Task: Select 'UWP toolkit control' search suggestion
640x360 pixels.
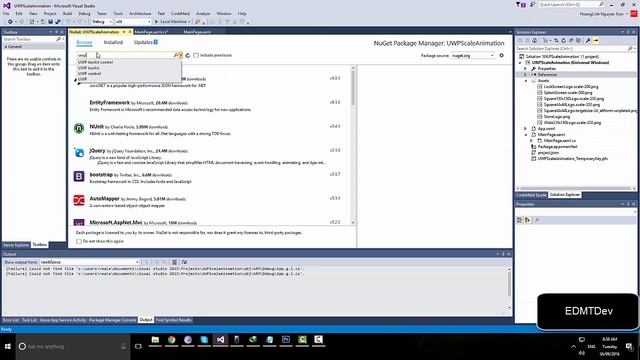Action: click(x=96, y=62)
